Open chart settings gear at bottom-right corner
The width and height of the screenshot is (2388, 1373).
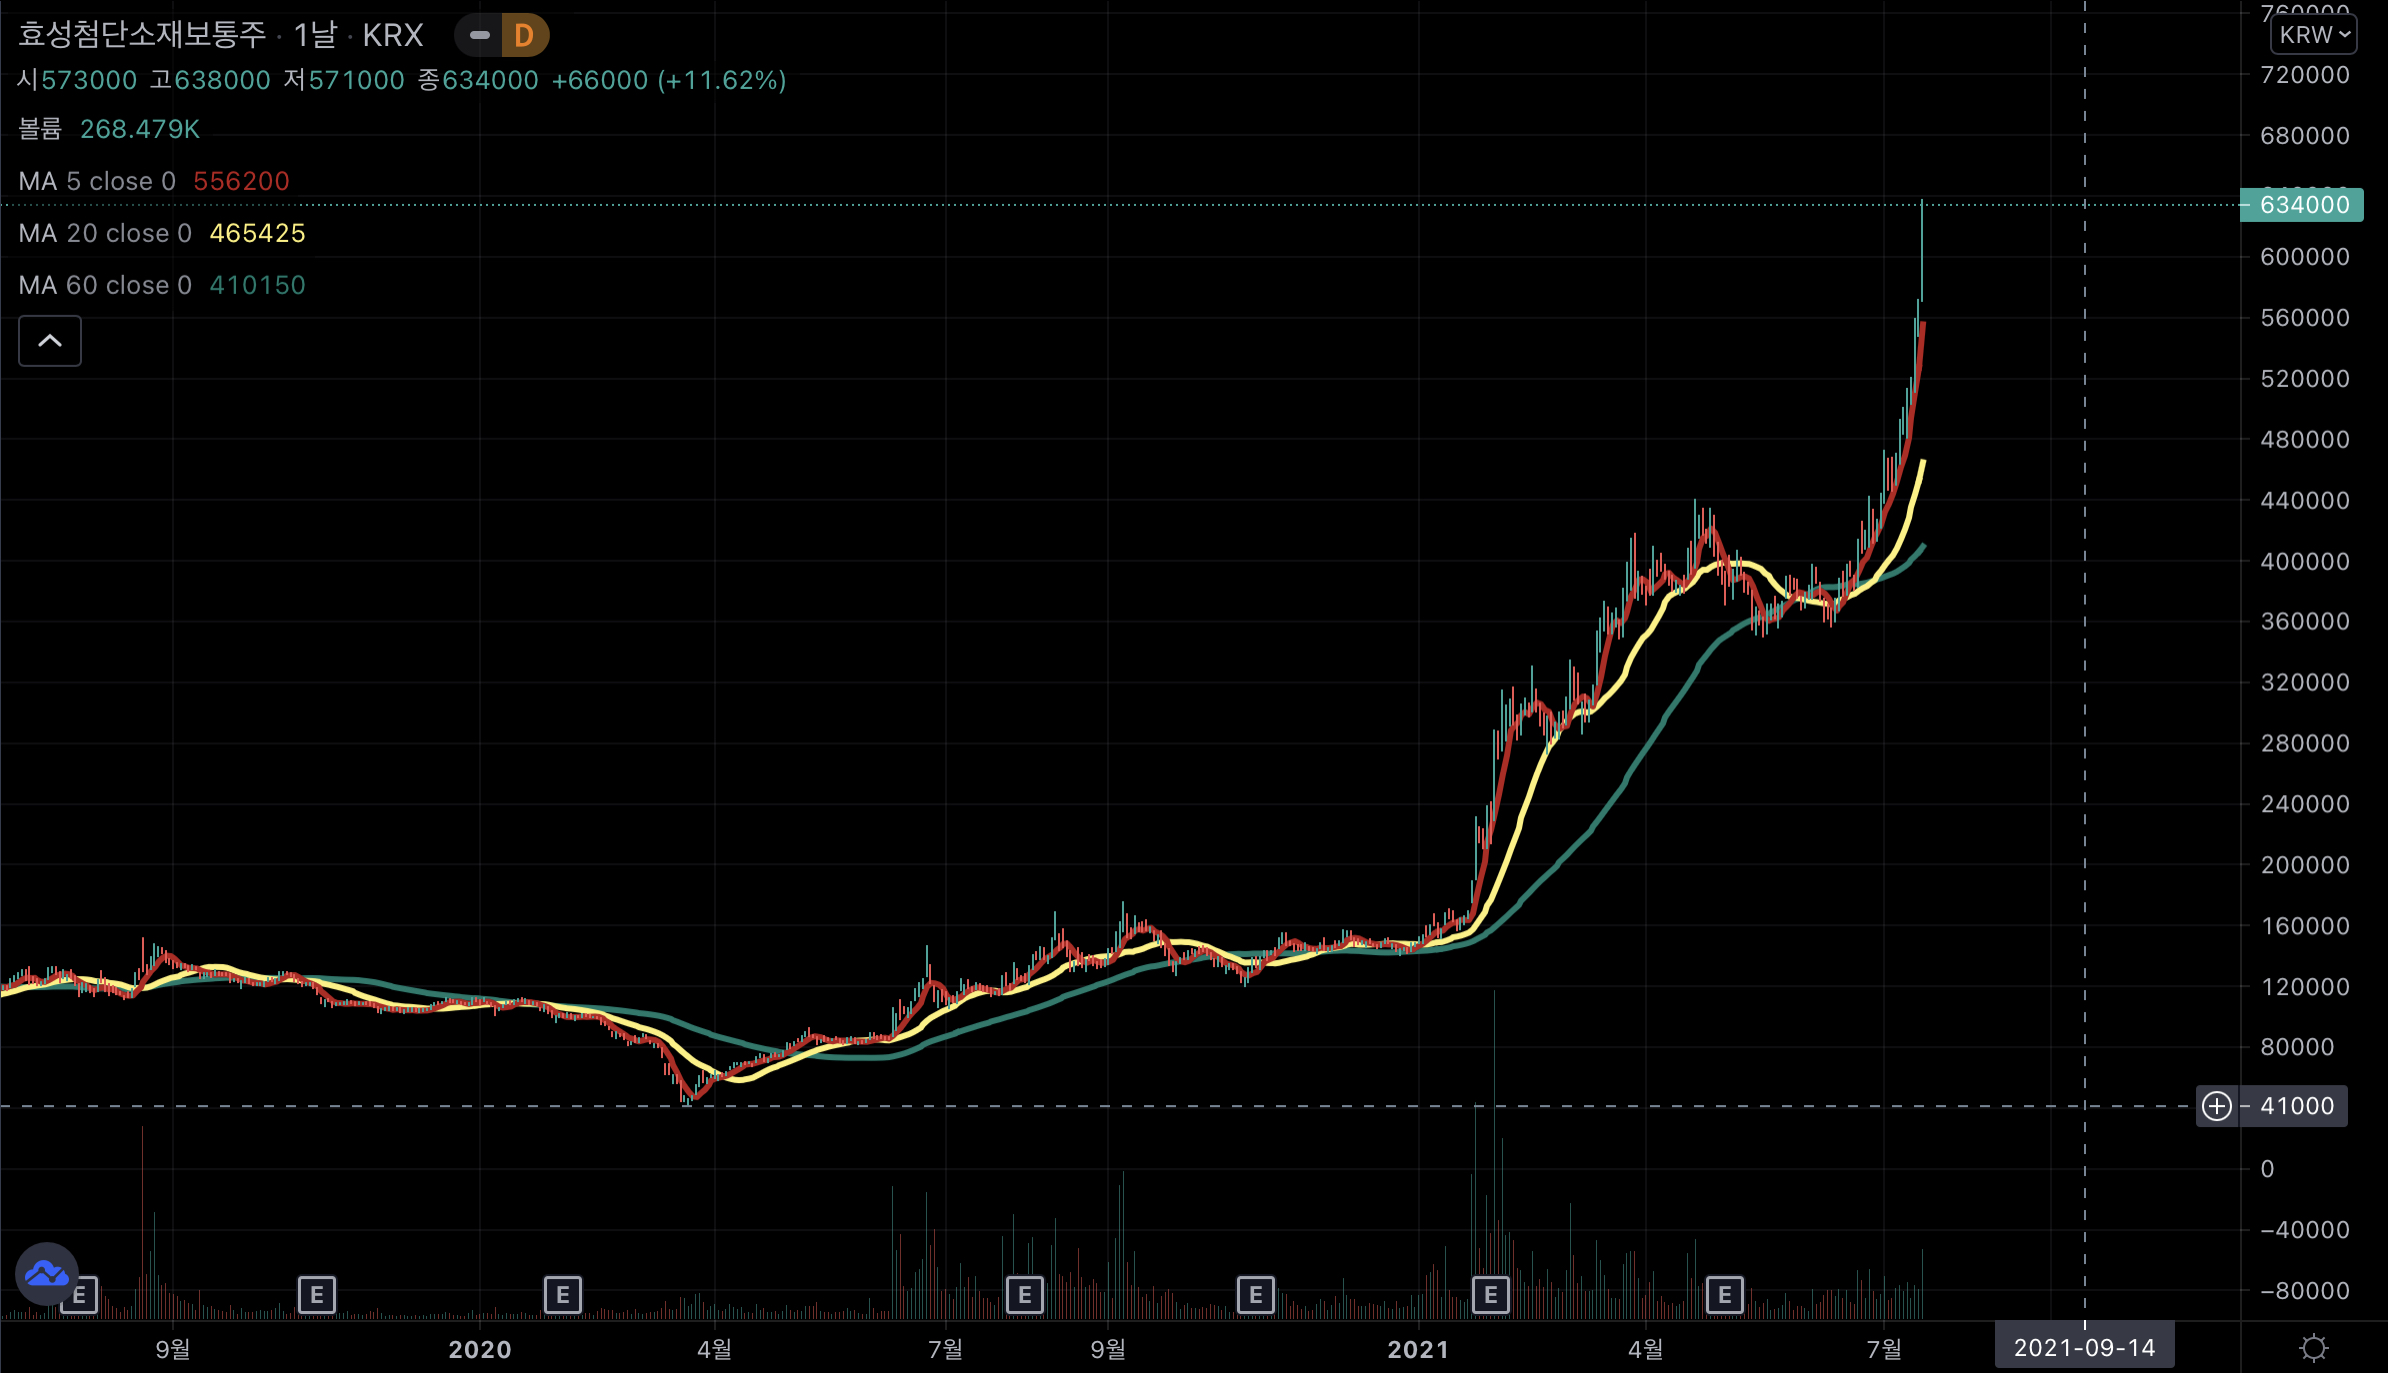click(2313, 1348)
